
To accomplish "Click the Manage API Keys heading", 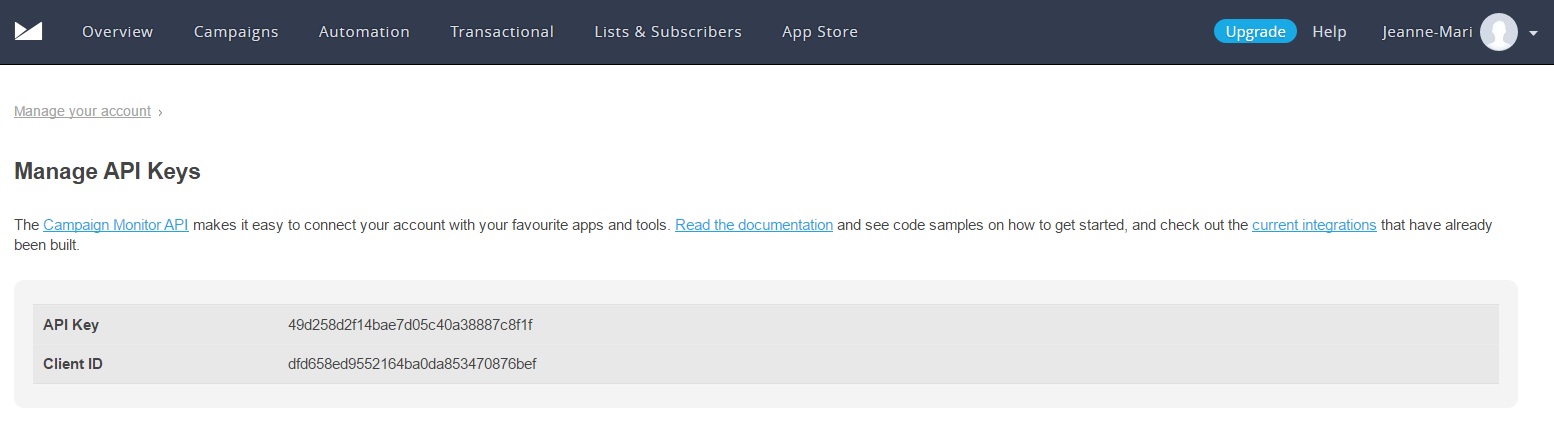I will point(107,171).
